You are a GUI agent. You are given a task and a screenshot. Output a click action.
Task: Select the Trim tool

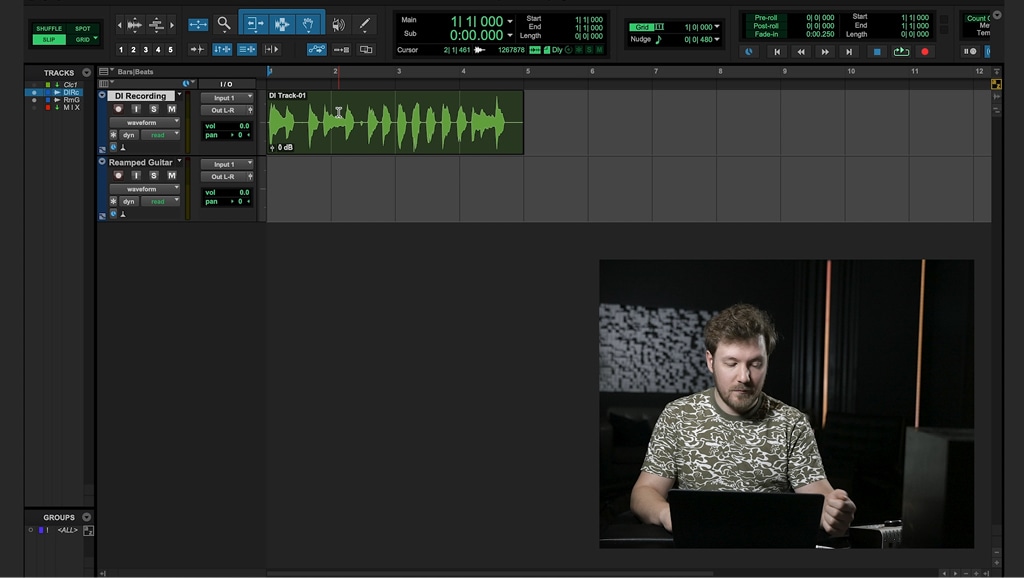(x=253, y=25)
